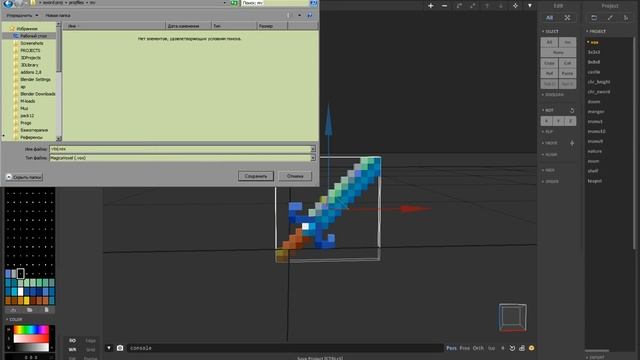The width and height of the screenshot is (640, 360).
Task: Click the move icon beside the LOOP section
Action: click(x=572, y=143)
